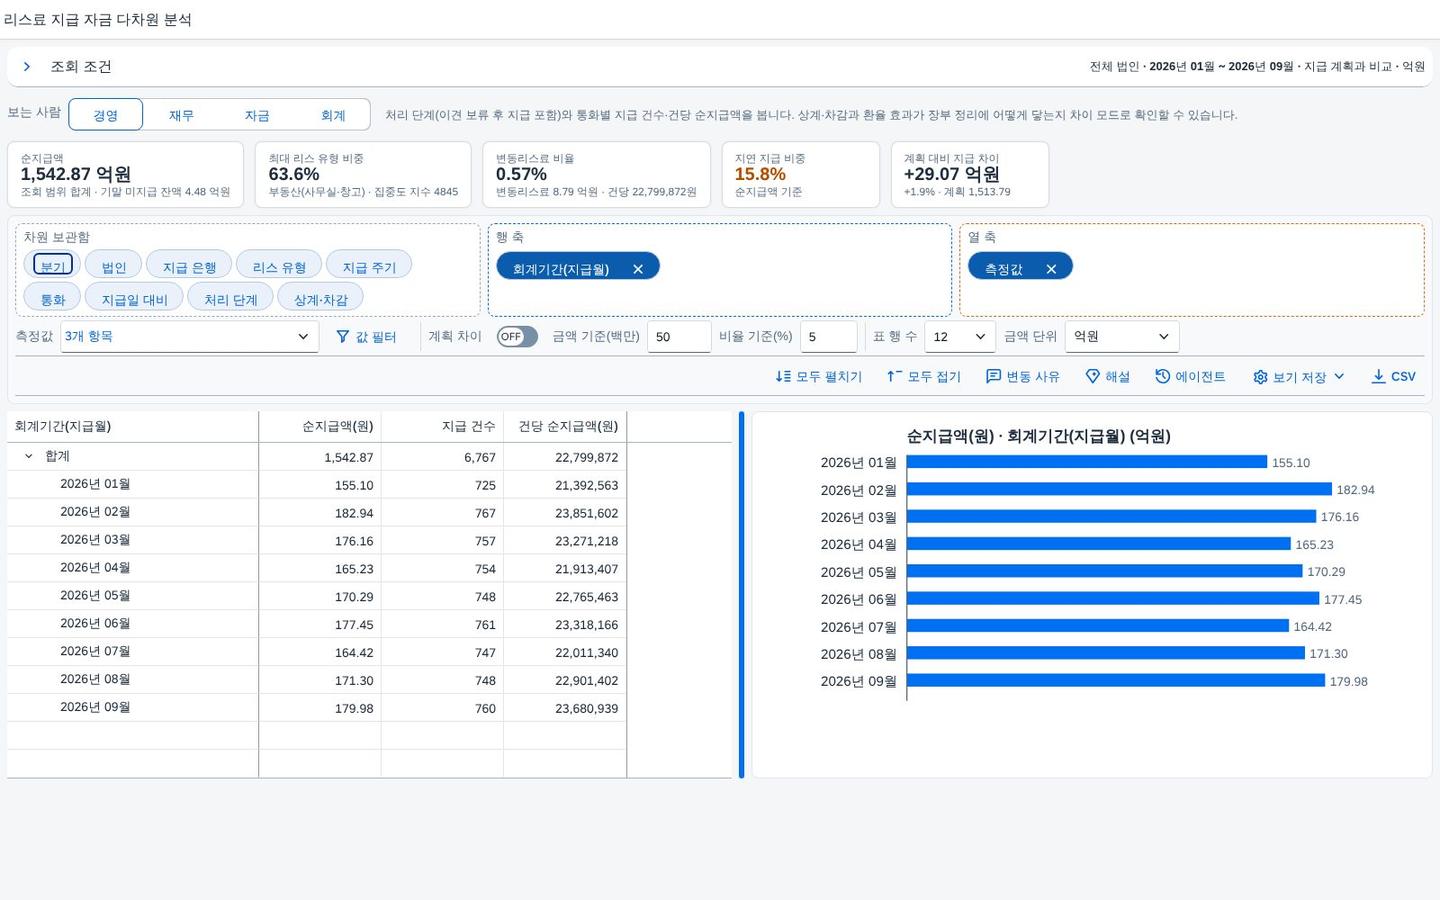
Task: Open the 표 행 수 dropdown
Action: coord(959,337)
